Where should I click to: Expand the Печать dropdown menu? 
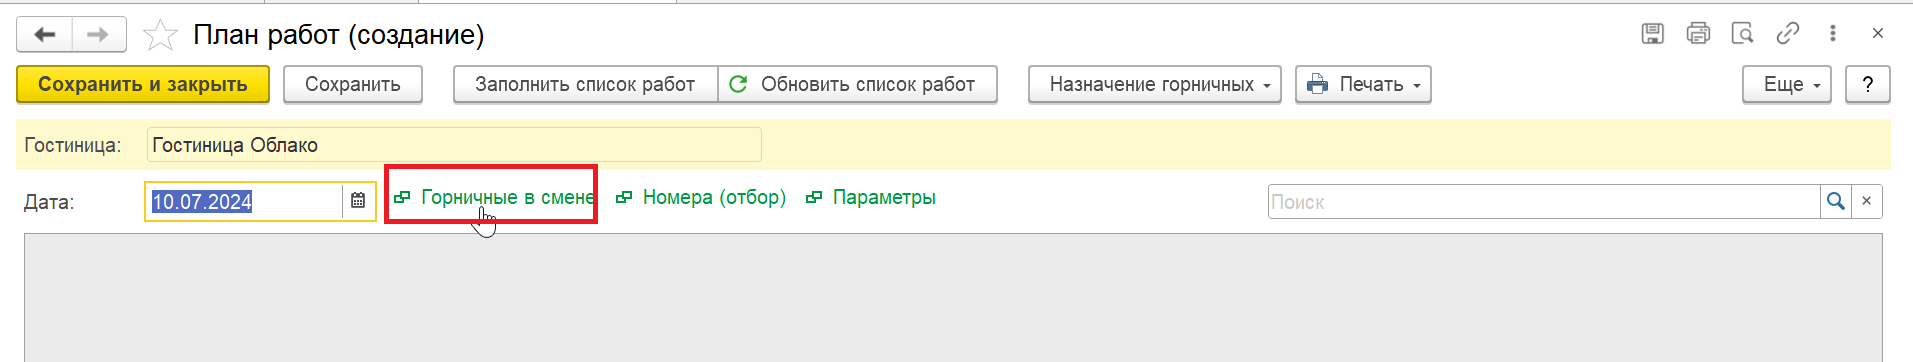(1363, 85)
